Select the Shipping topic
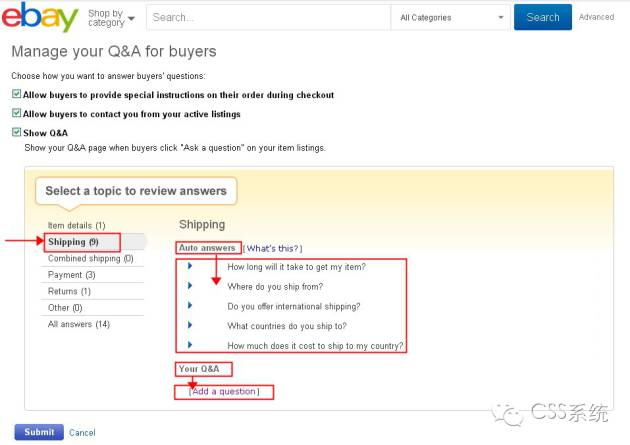 (73, 242)
